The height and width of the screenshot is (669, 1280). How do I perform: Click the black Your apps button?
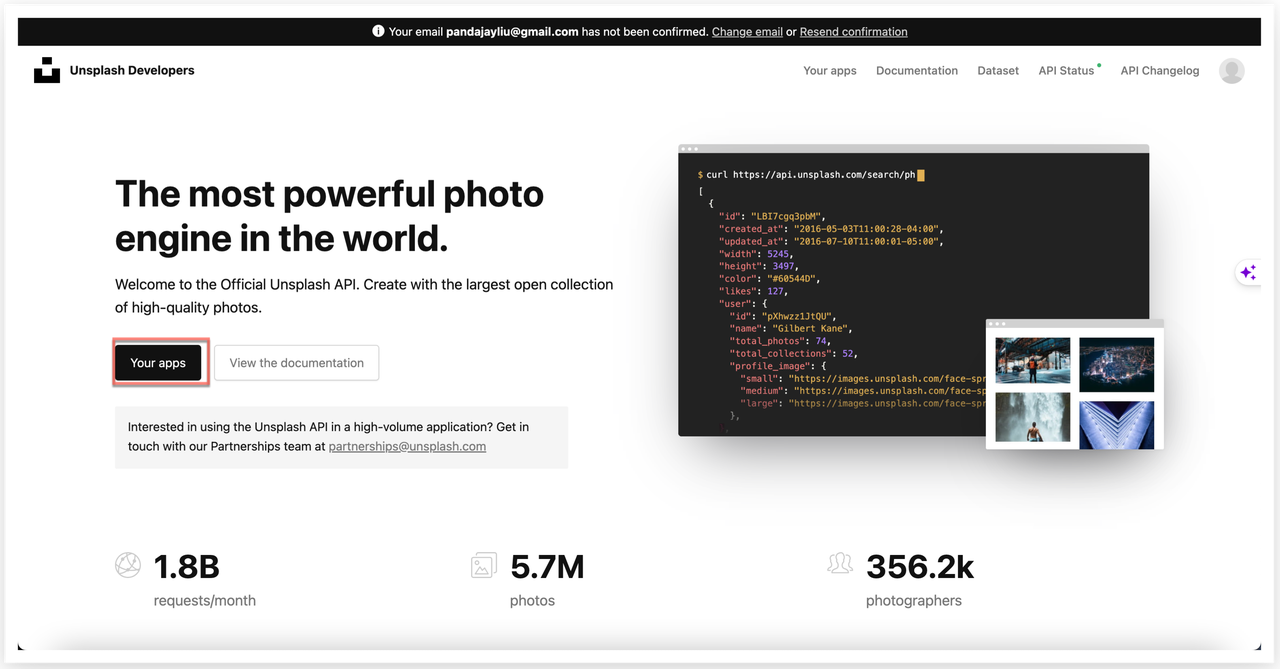[158, 363]
